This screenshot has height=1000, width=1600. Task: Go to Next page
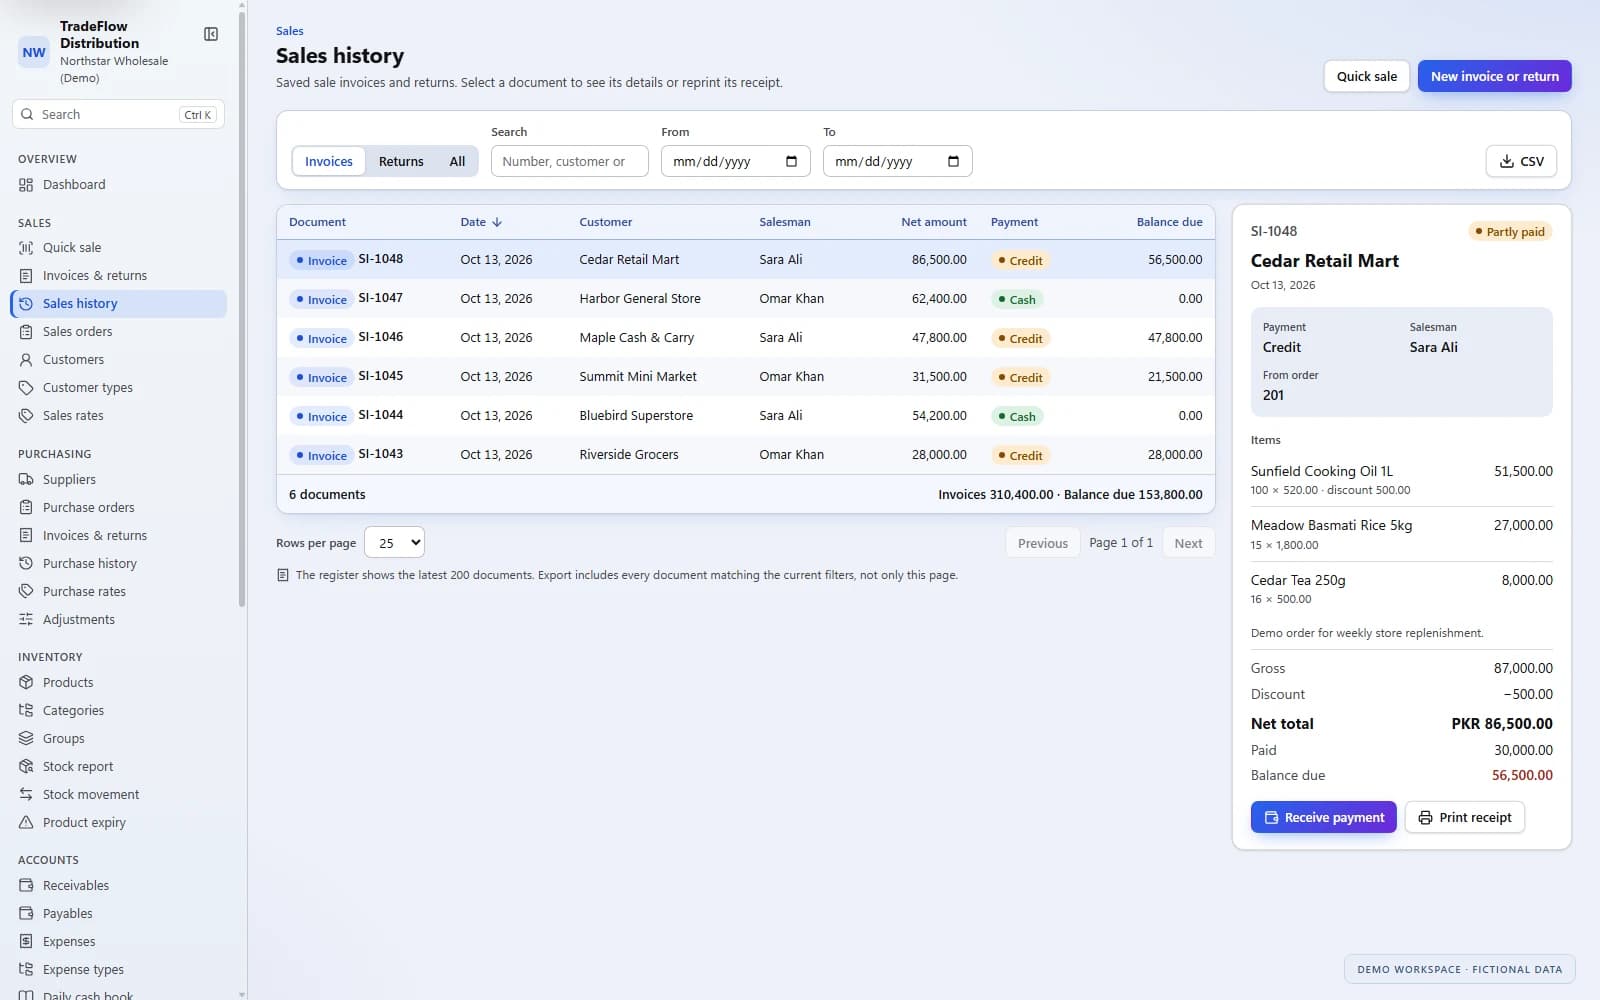point(1188,543)
